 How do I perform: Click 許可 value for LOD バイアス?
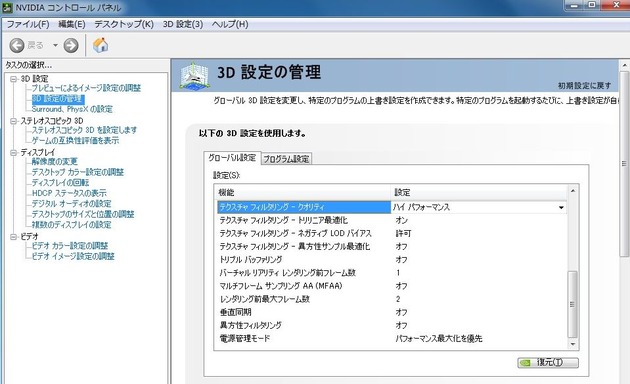click(x=403, y=233)
